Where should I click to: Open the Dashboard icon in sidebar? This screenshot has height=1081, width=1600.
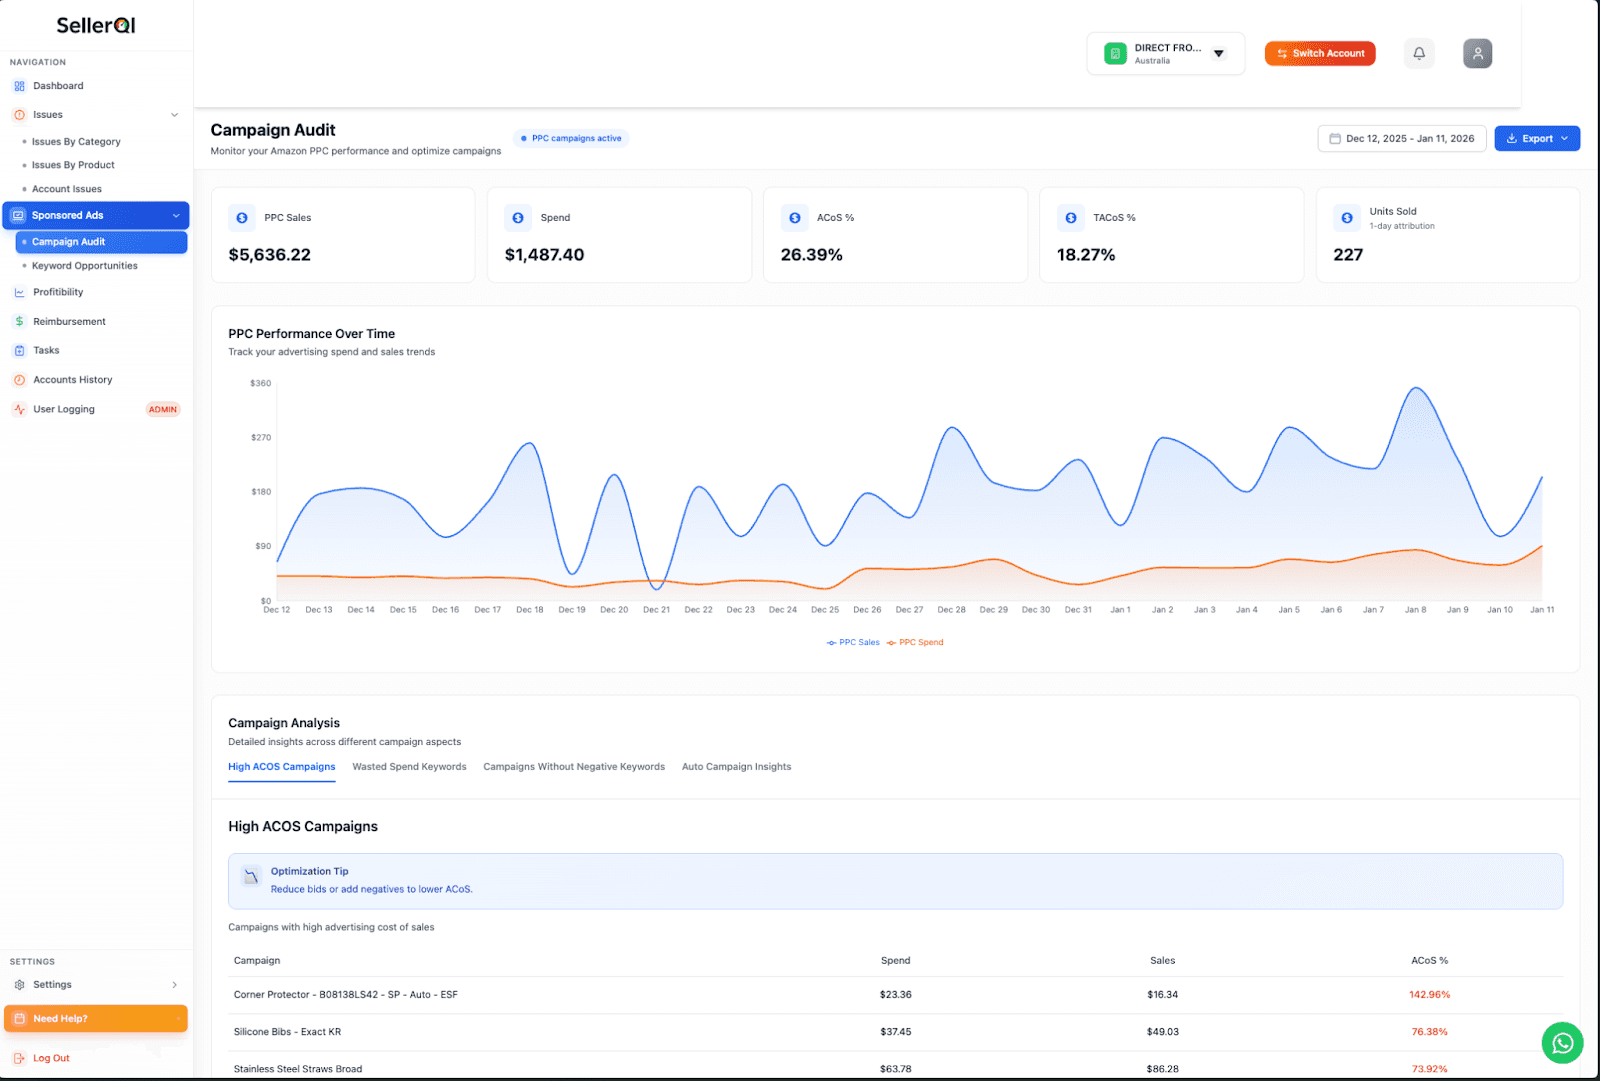(x=19, y=86)
